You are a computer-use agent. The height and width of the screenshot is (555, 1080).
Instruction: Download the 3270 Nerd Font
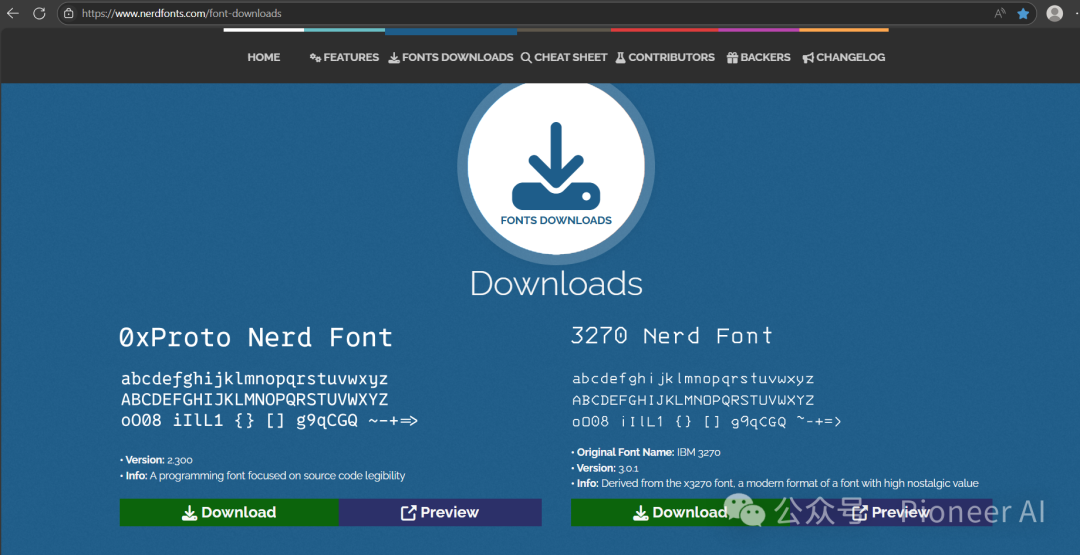coord(681,512)
